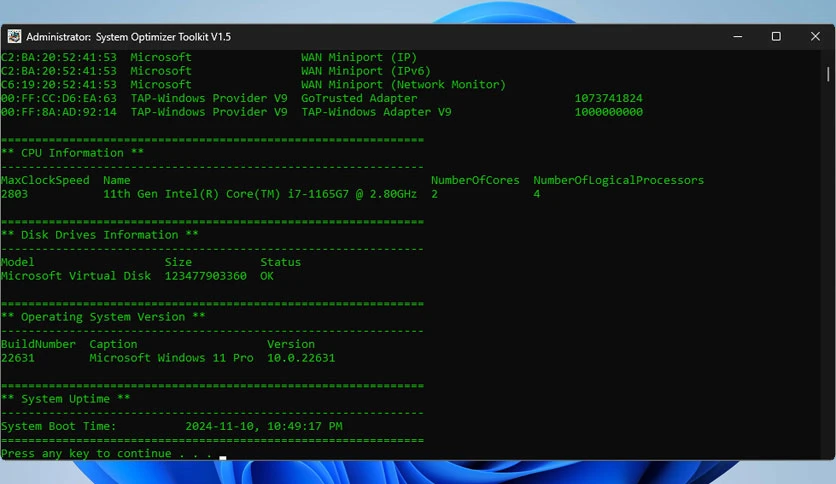Select the adapter speed '1000000000'
This screenshot has width=836, height=484.
click(608, 112)
